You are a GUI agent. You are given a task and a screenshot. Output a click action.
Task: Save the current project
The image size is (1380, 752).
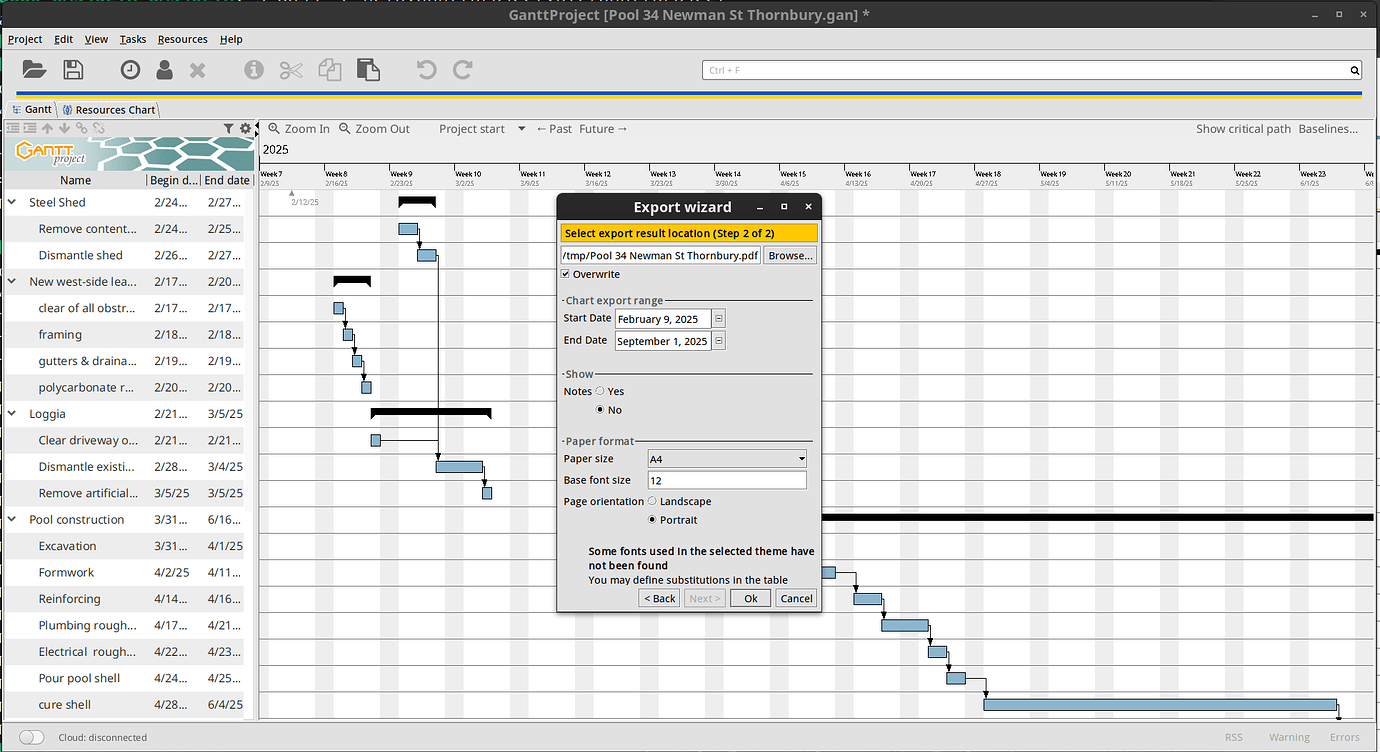(x=72, y=69)
